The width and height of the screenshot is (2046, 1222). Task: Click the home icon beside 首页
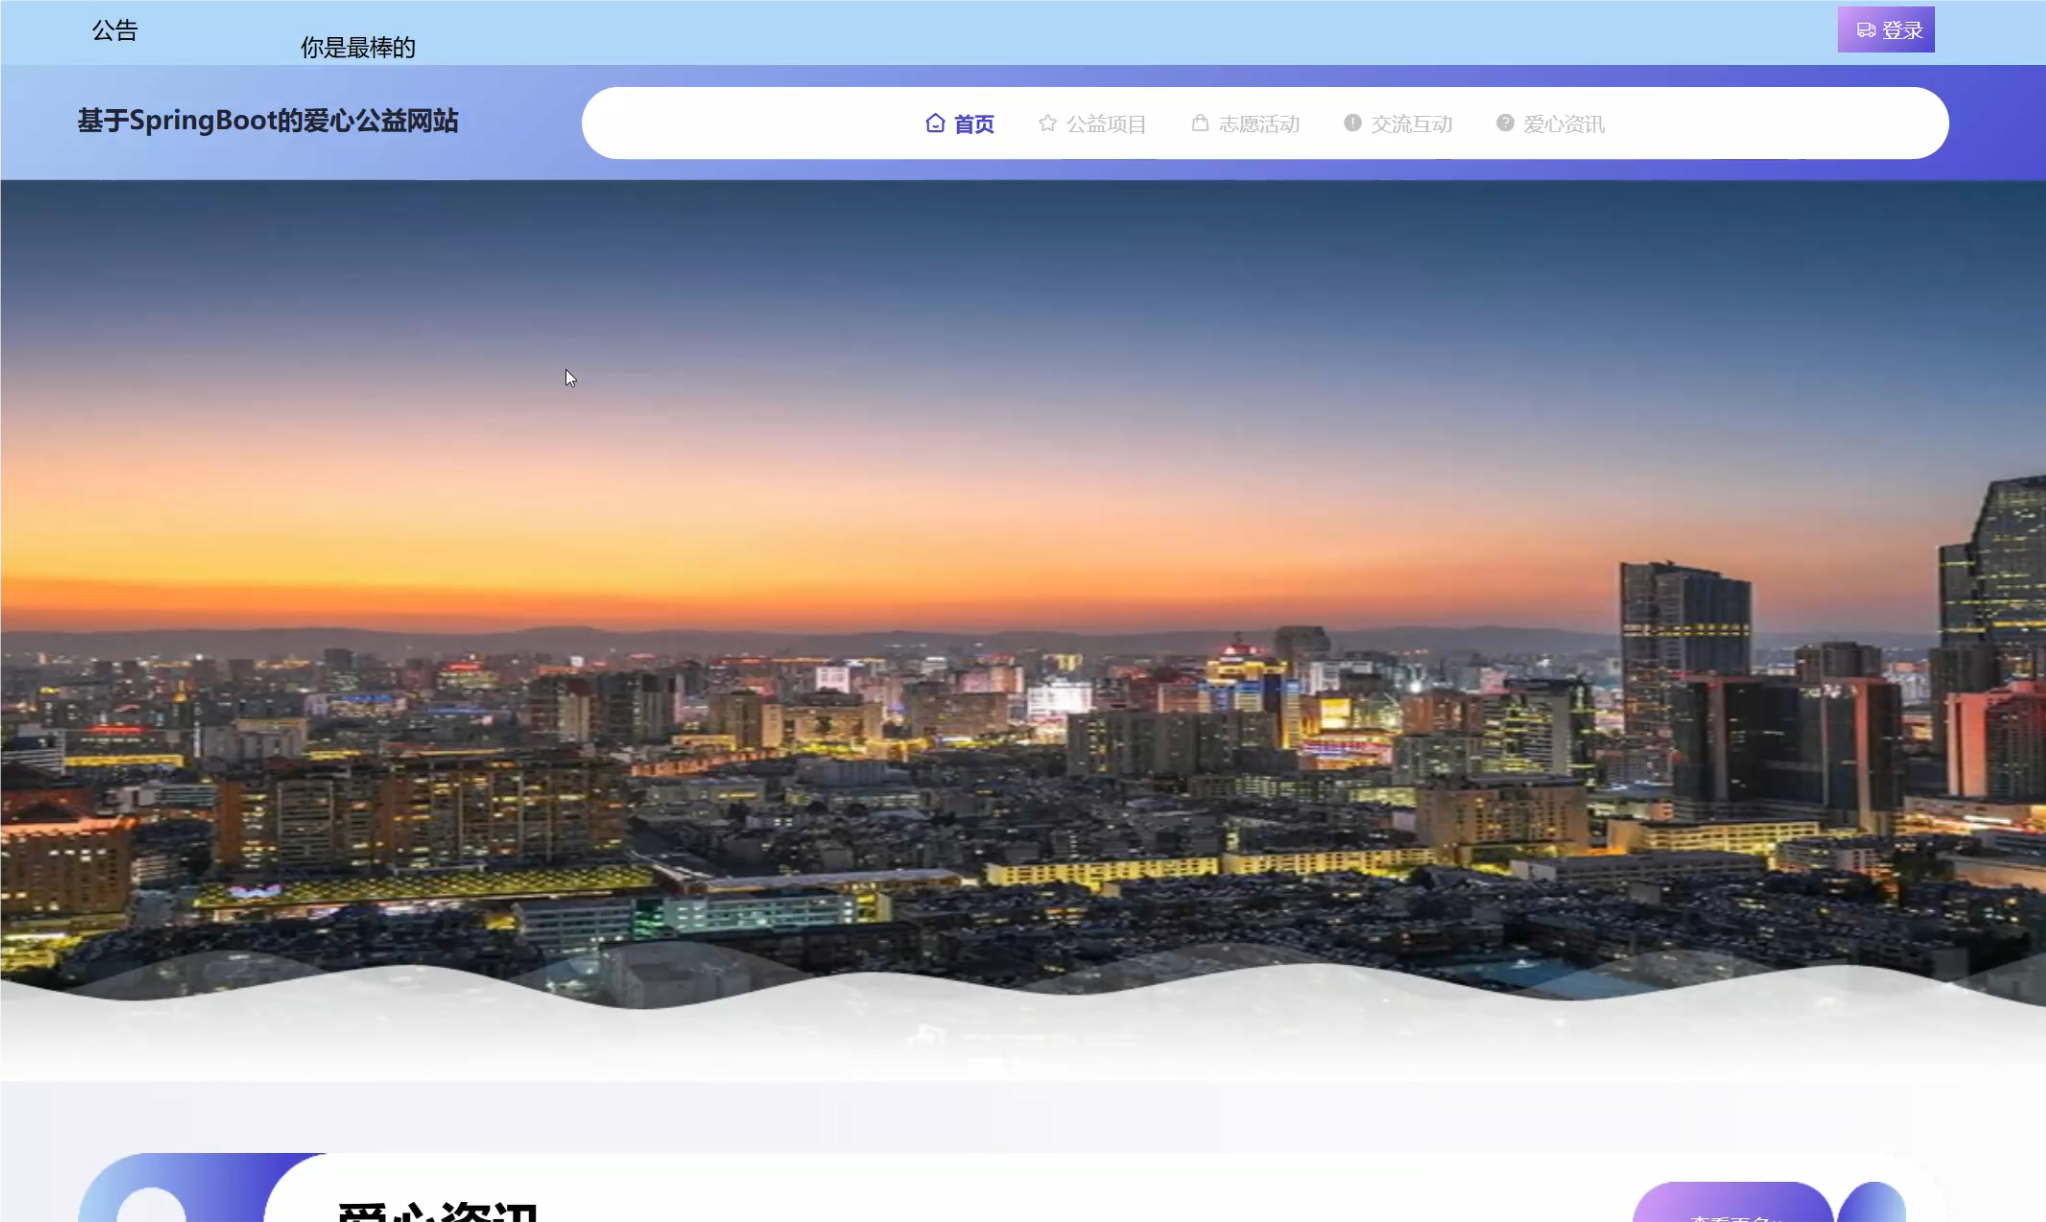click(935, 123)
